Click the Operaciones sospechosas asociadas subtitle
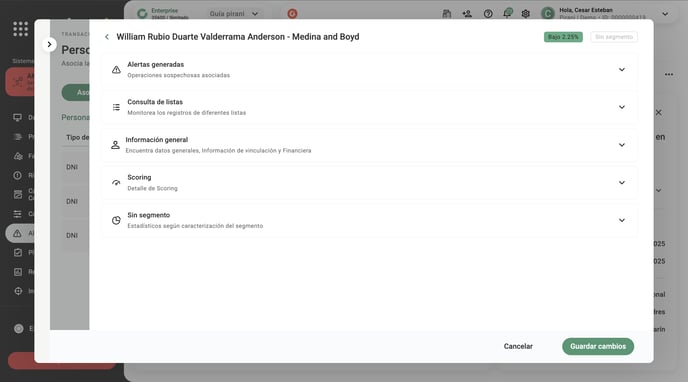688x382 pixels. [x=179, y=75]
